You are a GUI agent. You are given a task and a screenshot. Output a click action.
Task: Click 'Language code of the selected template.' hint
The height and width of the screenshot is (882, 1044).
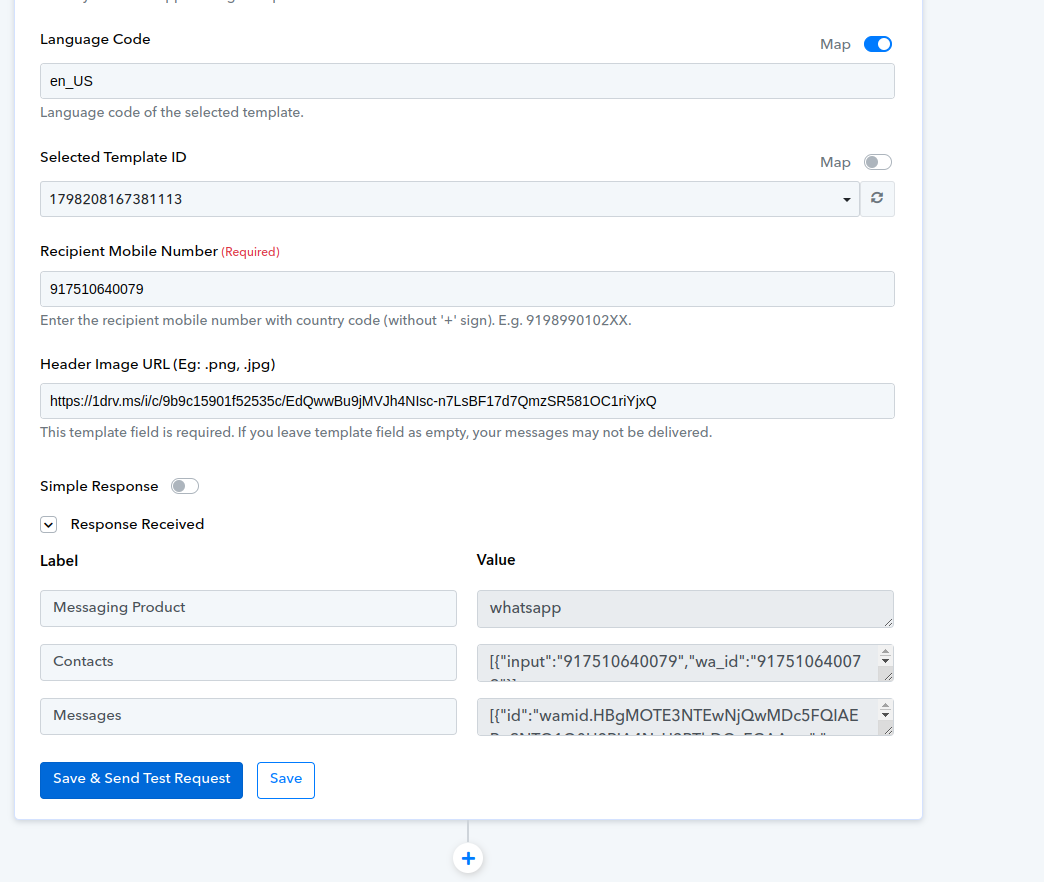coord(172,112)
